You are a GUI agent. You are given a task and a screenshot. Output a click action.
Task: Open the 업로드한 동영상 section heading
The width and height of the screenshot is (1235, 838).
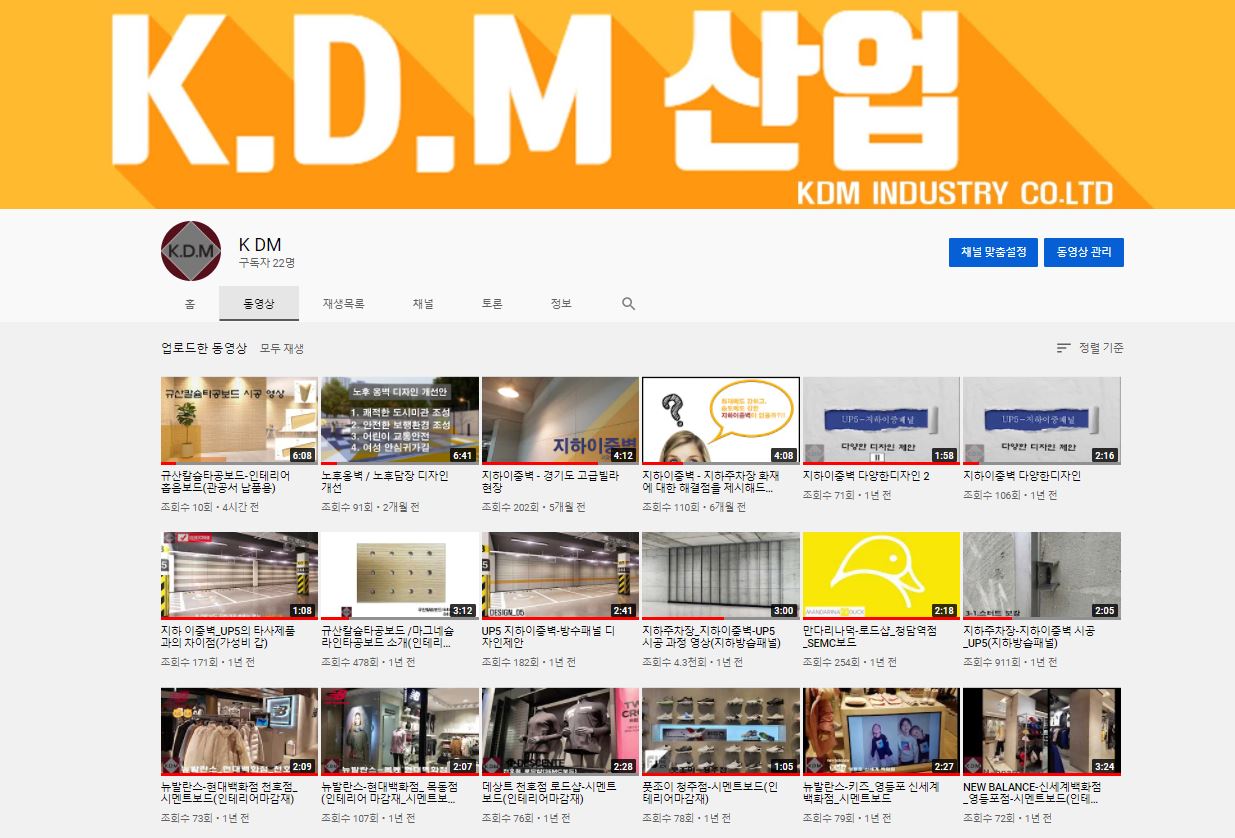coord(204,348)
